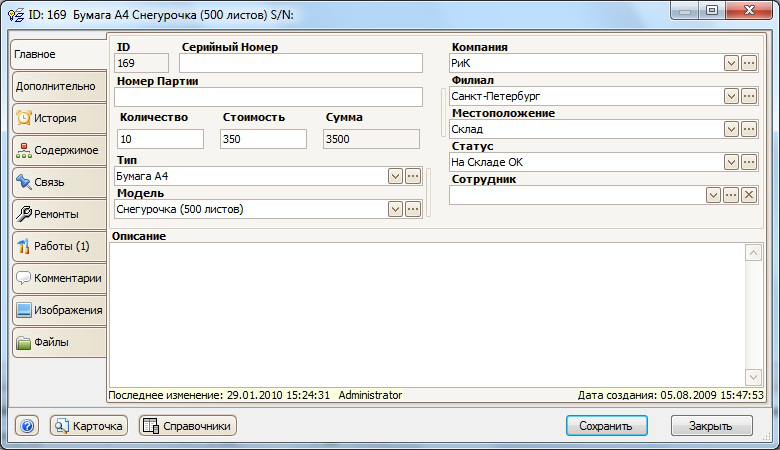Click the Сумма field showing 3500
Image resolution: width=780 pixels, height=450 pixels.
tap(371, 139)
